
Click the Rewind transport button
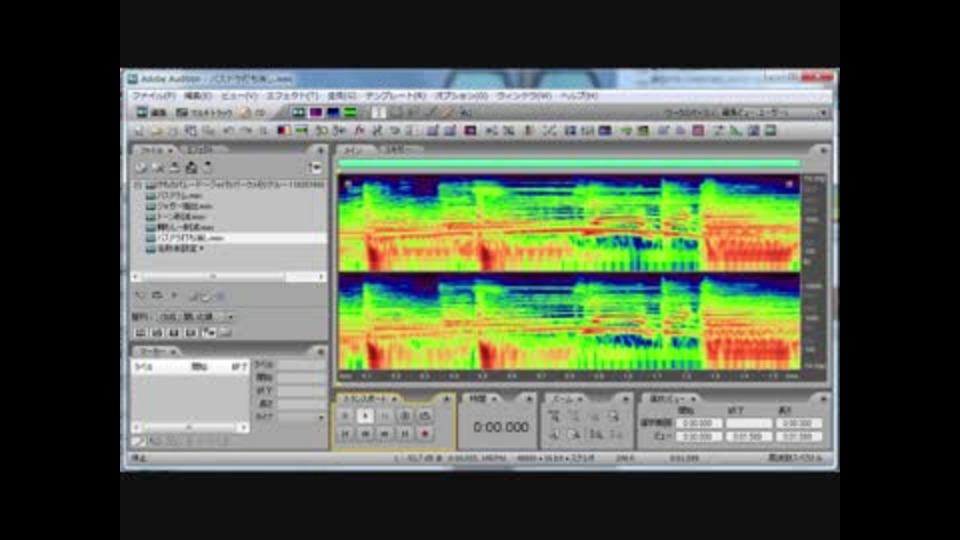coord(365,434)
